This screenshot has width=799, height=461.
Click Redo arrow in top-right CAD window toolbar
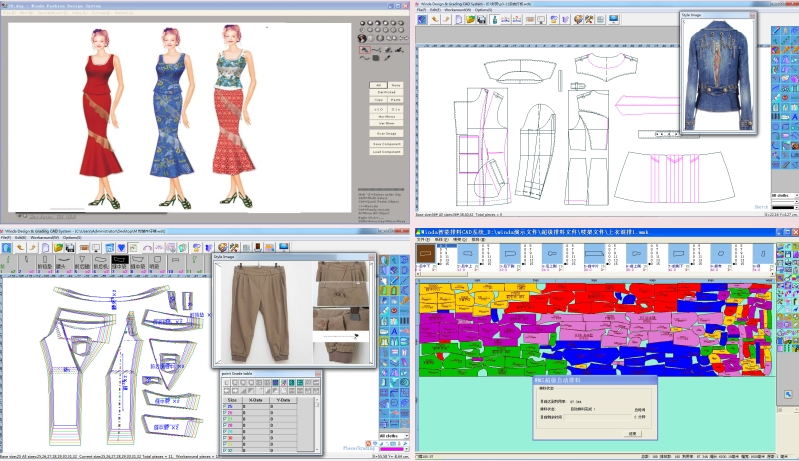(446, 19)
